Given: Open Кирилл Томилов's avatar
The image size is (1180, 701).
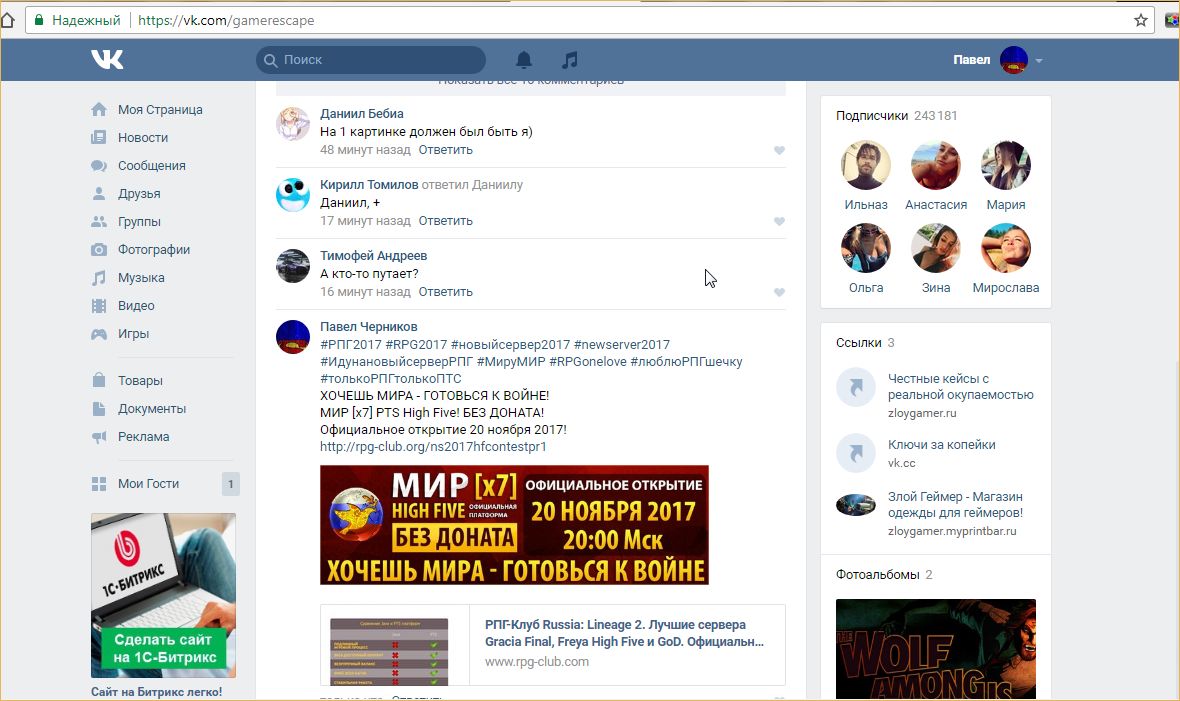Looking at the screenshot, I should pos(293,194).
